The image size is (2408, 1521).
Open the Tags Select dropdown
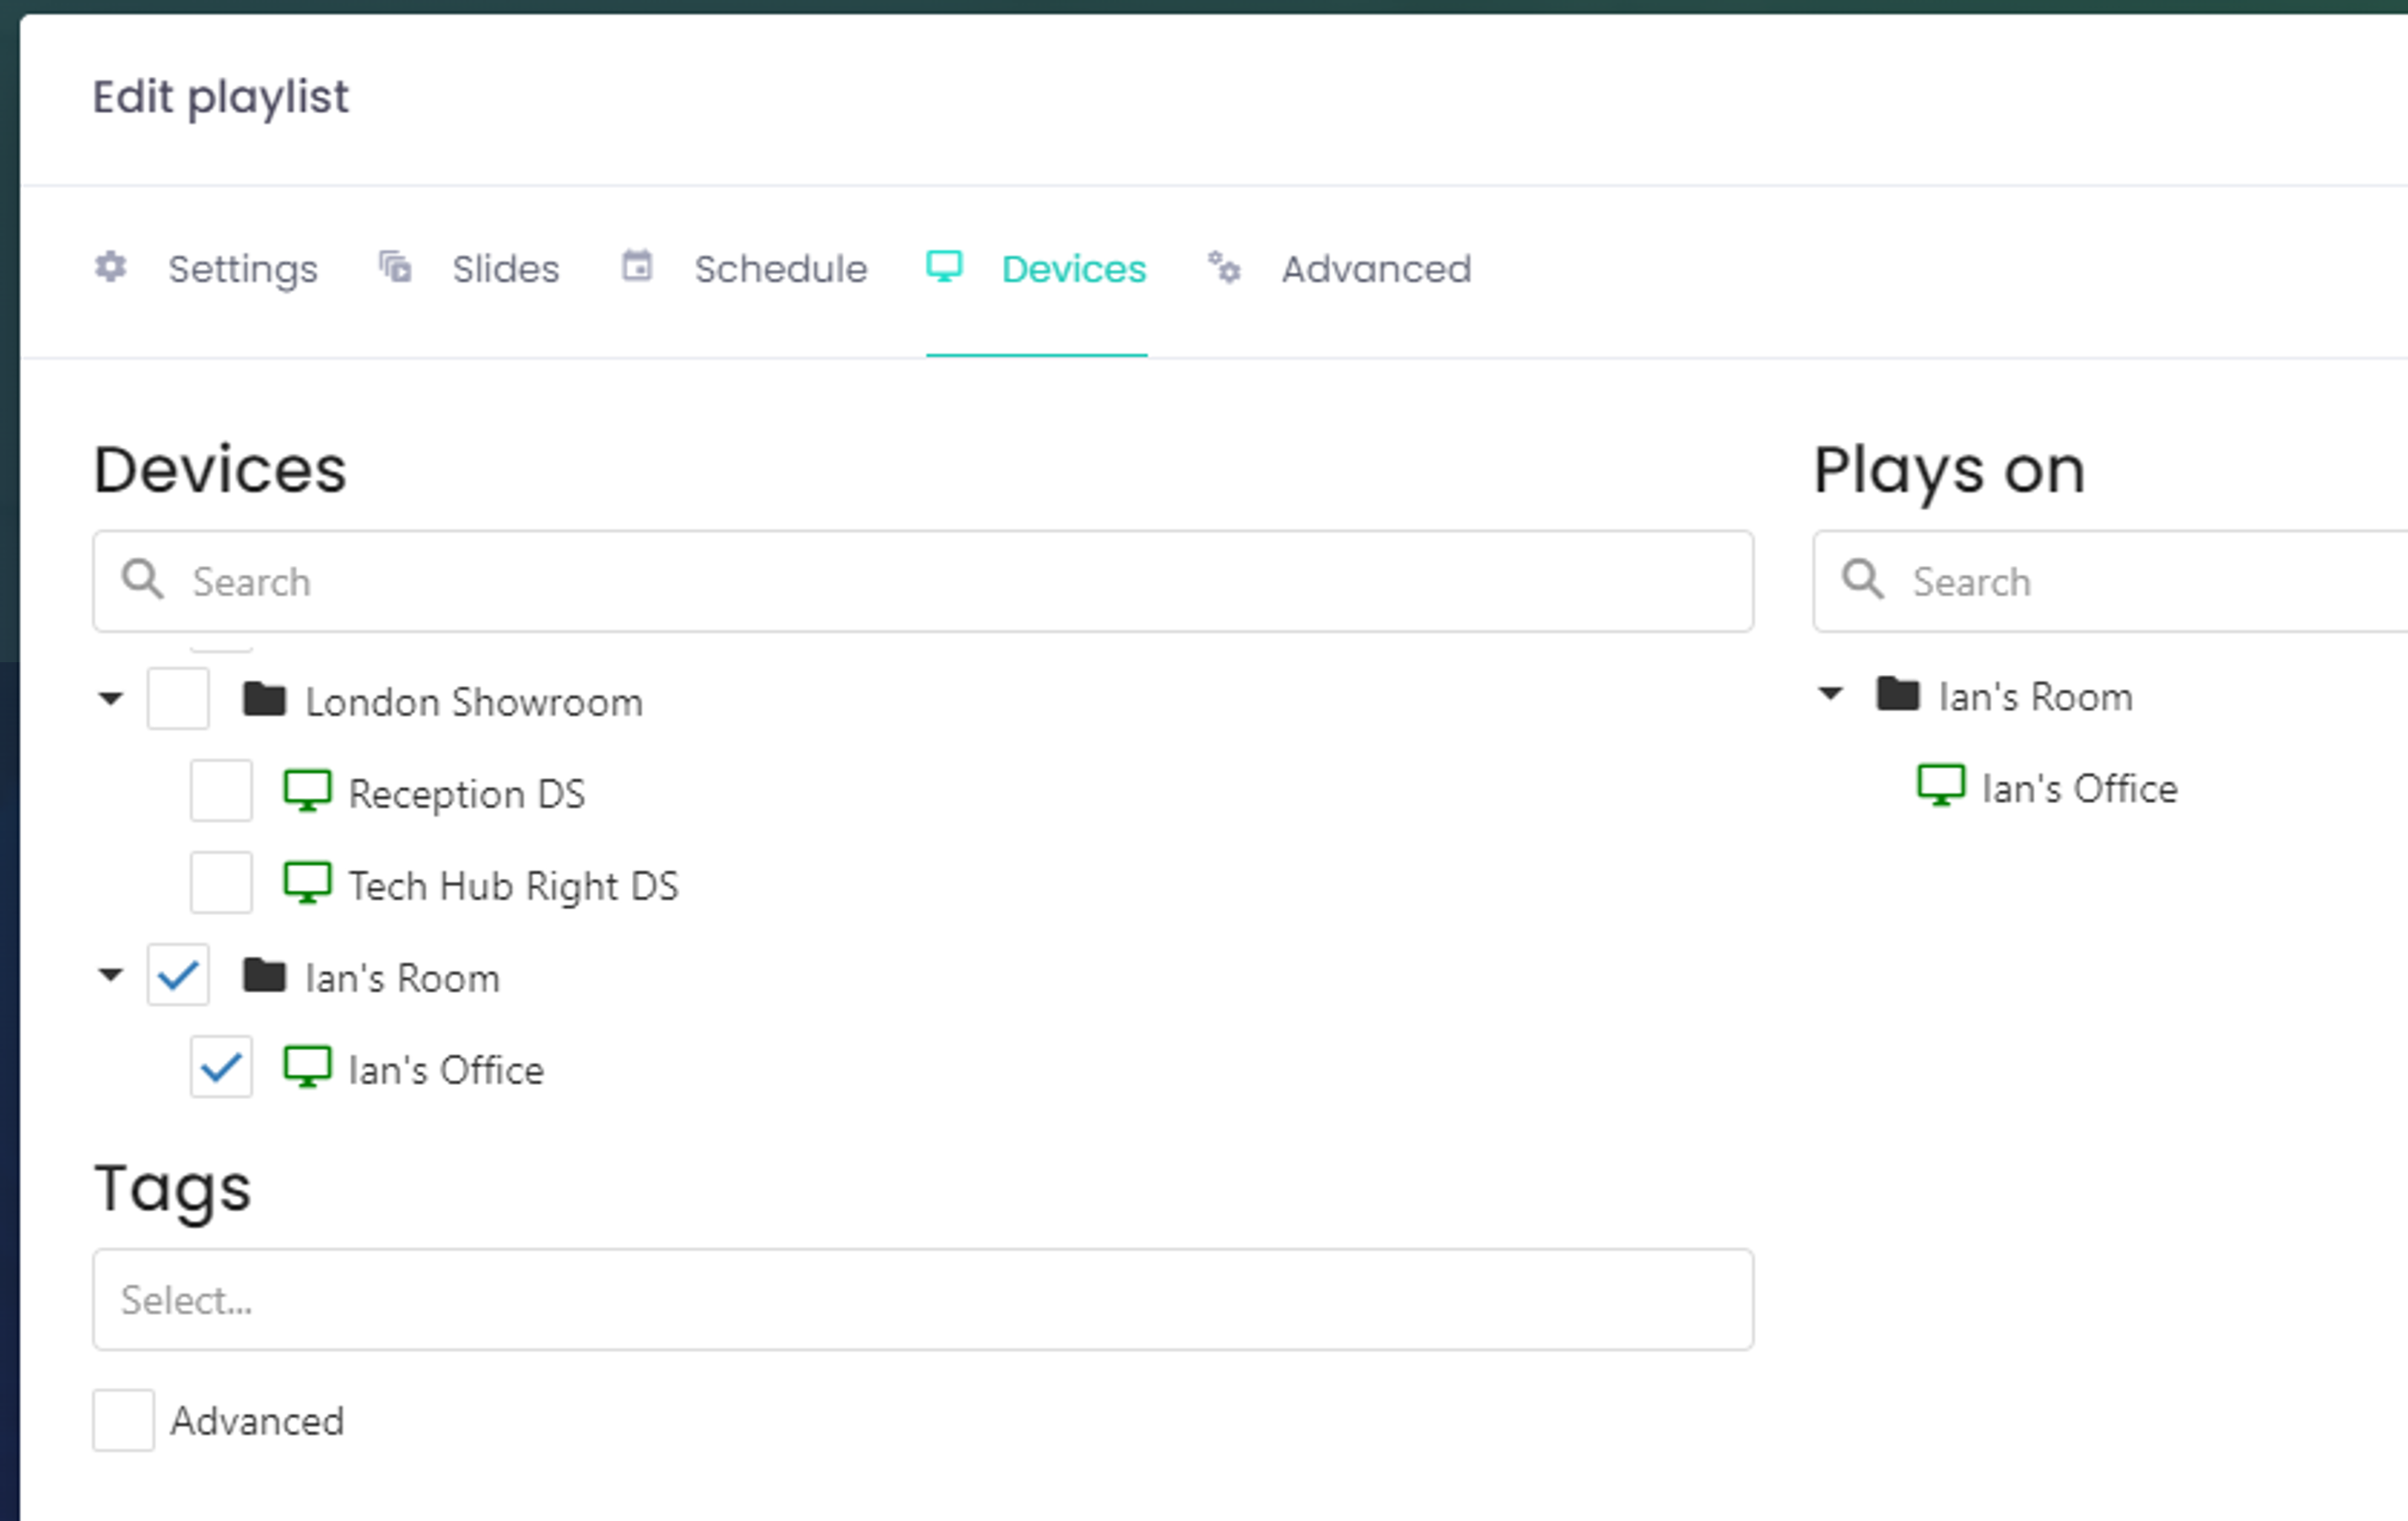[923, 1300]
